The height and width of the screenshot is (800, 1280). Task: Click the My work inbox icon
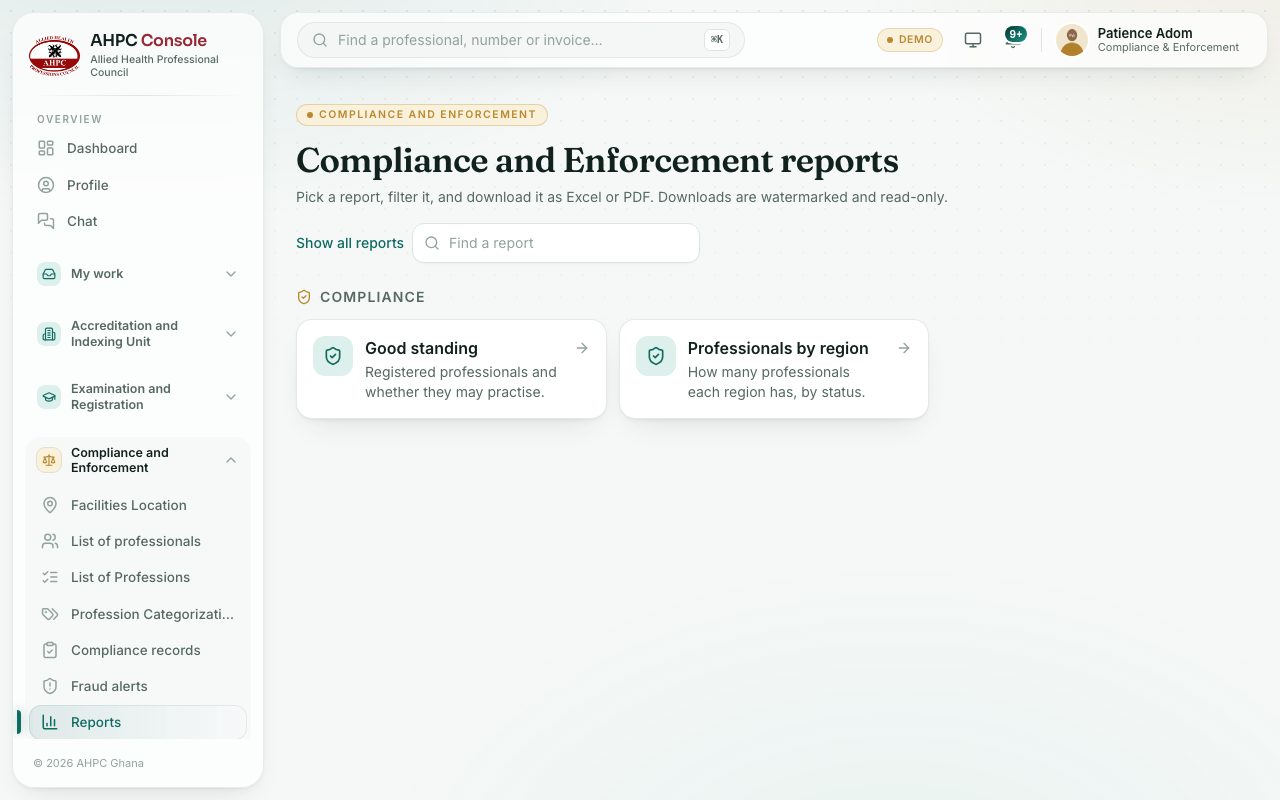click(49, 274)
